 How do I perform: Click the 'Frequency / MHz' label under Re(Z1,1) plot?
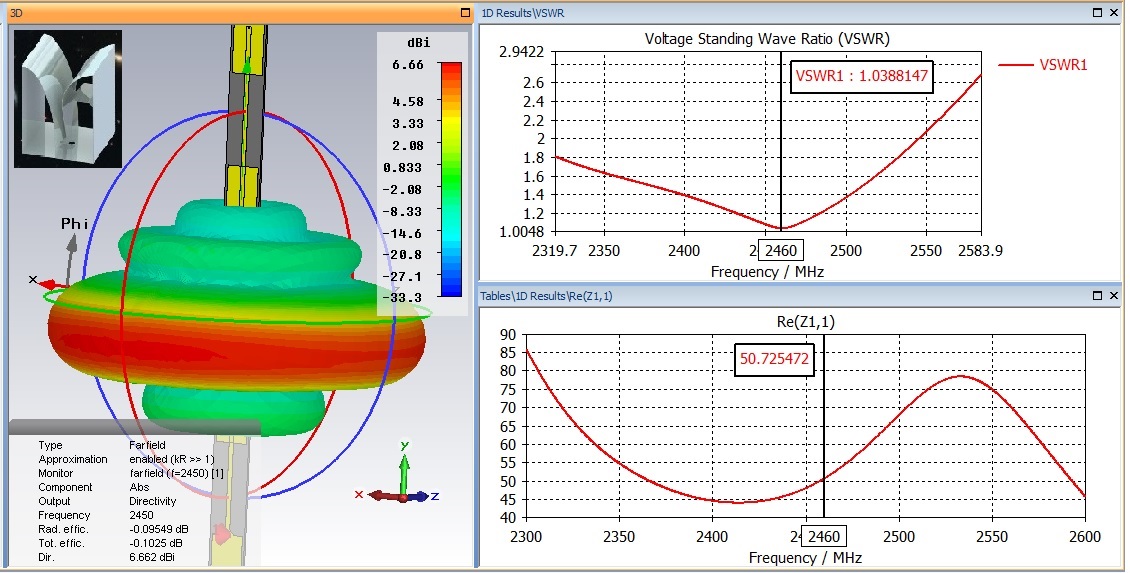pyautogui.click(x=805, y=558)
